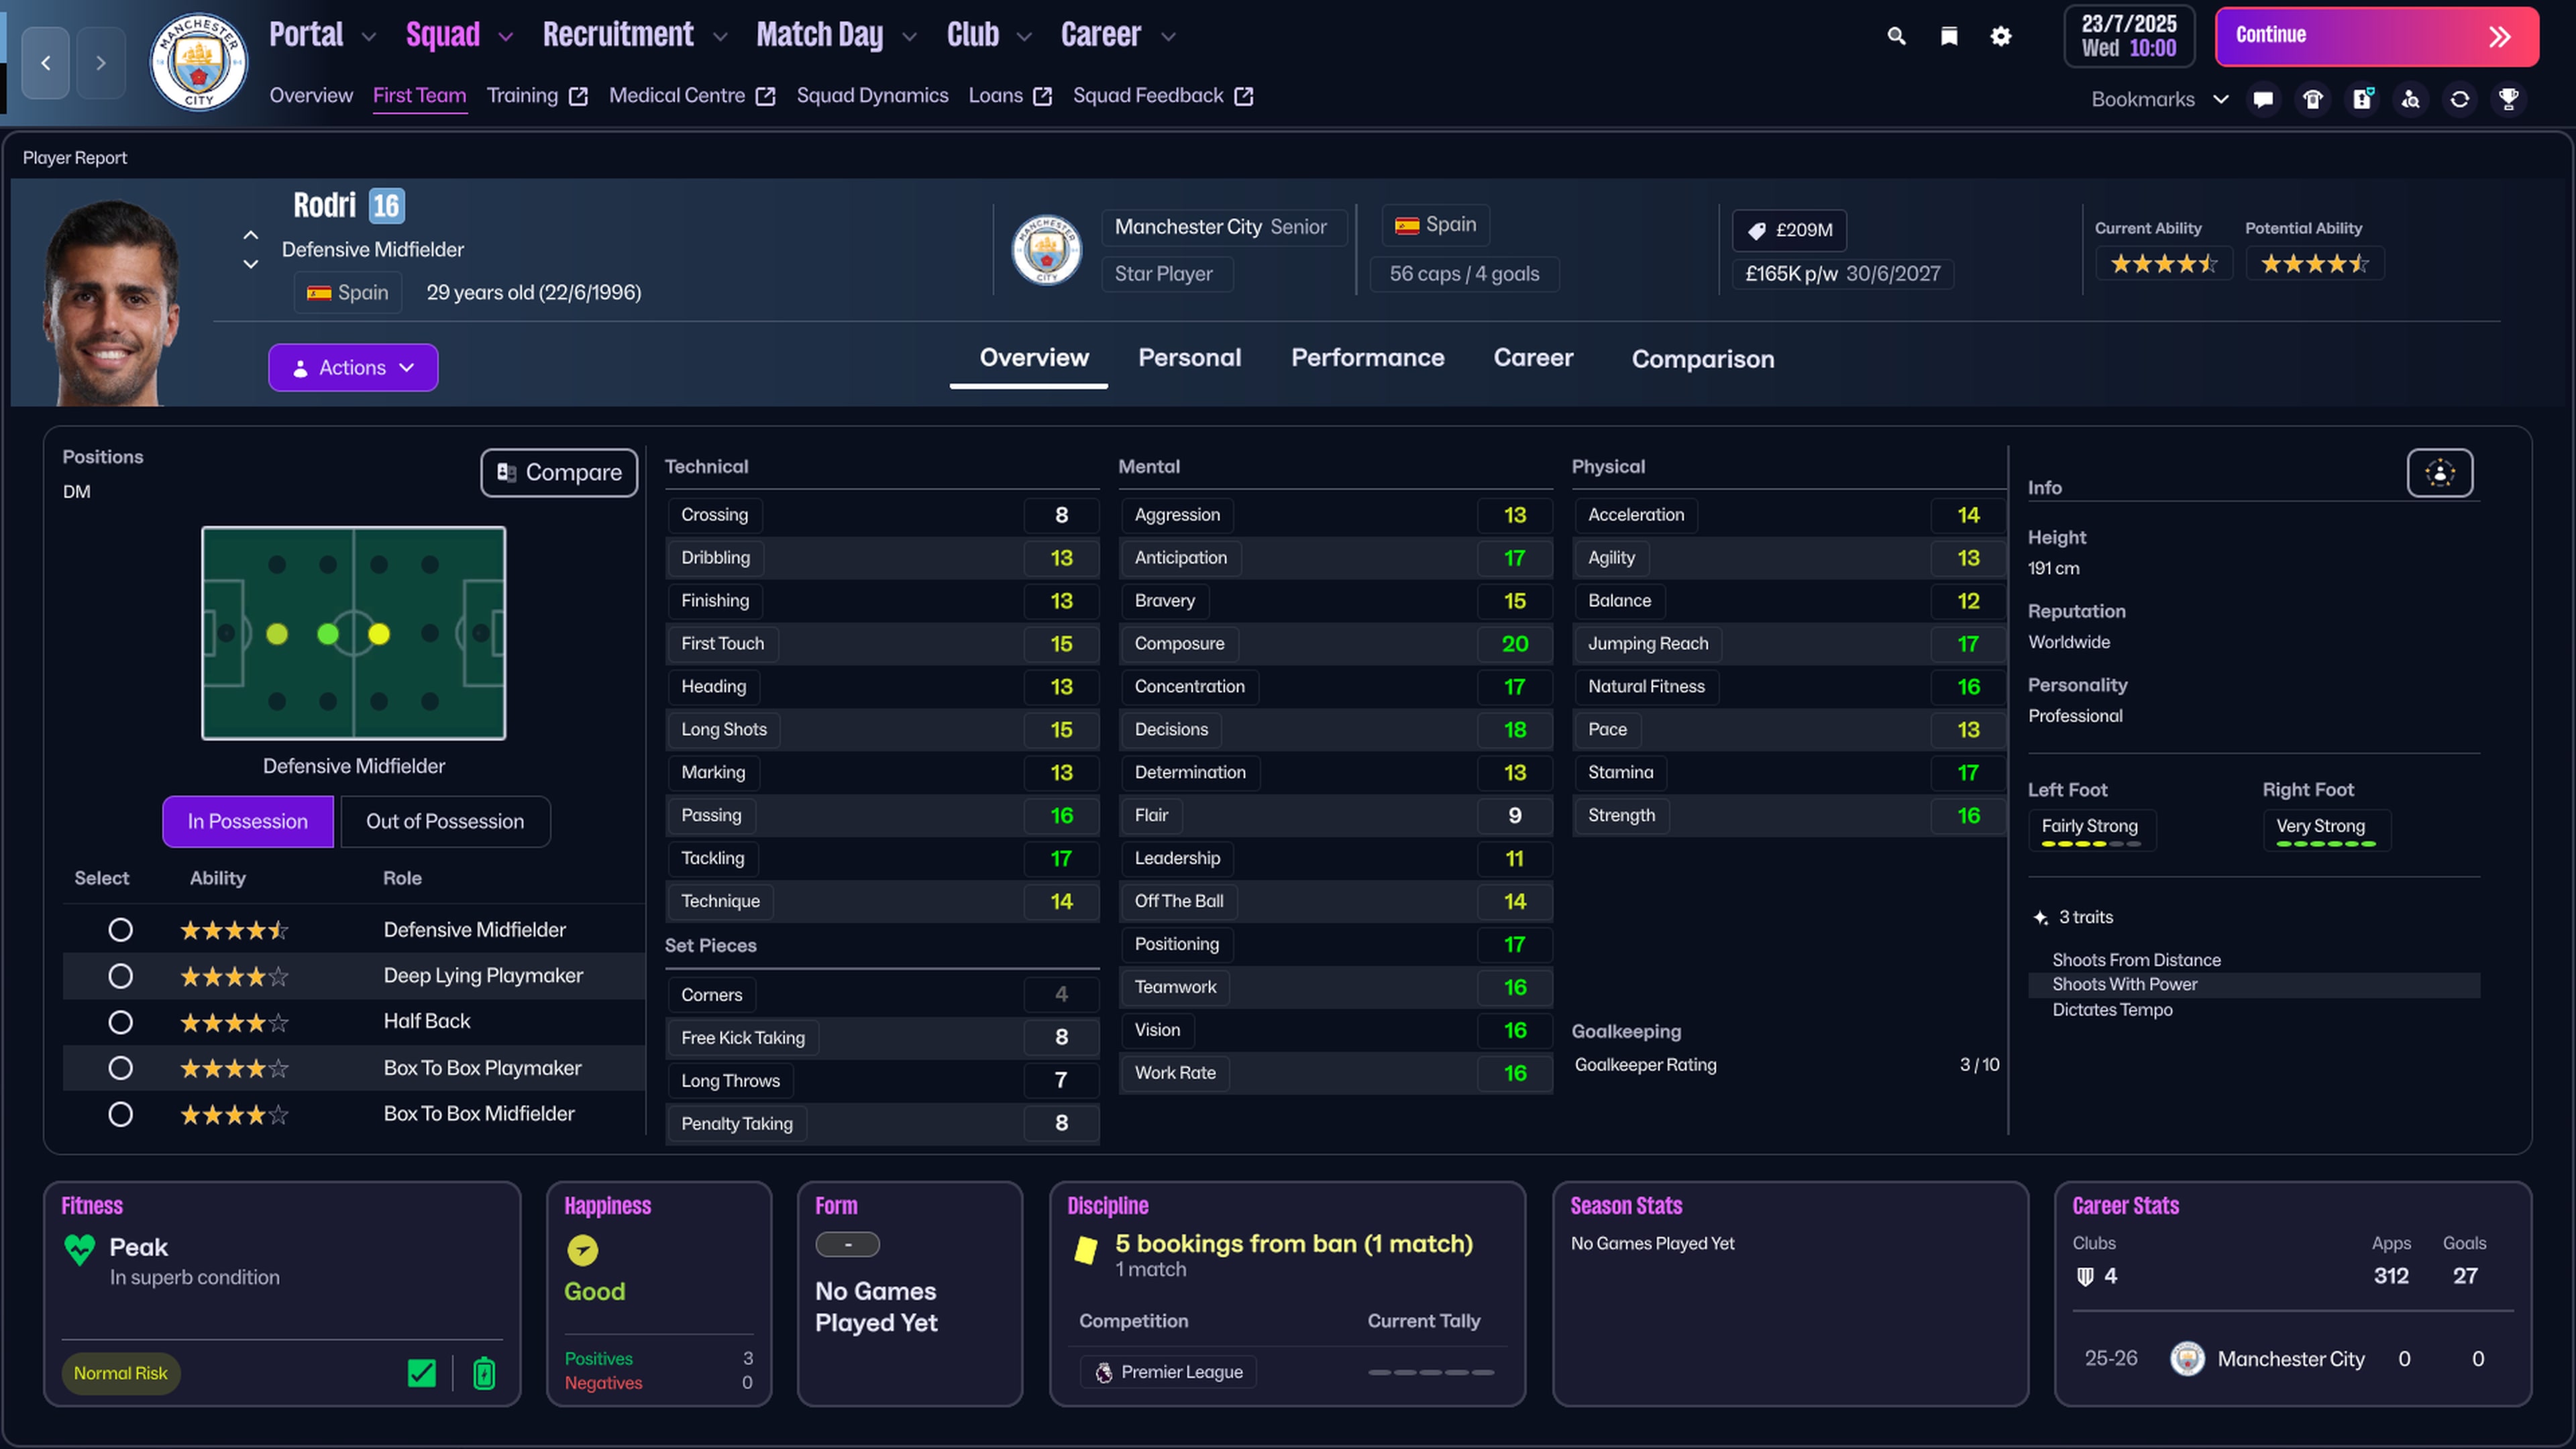Screen dimensions: 2576x1449
Task: Open the Recruitment menu chevron
Action: [x=722, y=35]
